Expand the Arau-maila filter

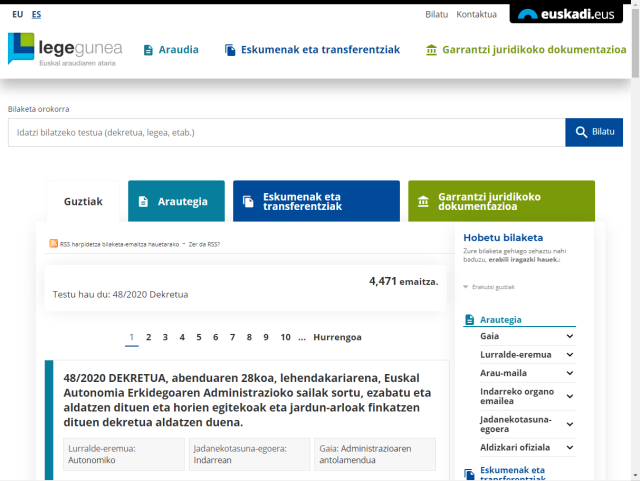(x=570, y=373)
